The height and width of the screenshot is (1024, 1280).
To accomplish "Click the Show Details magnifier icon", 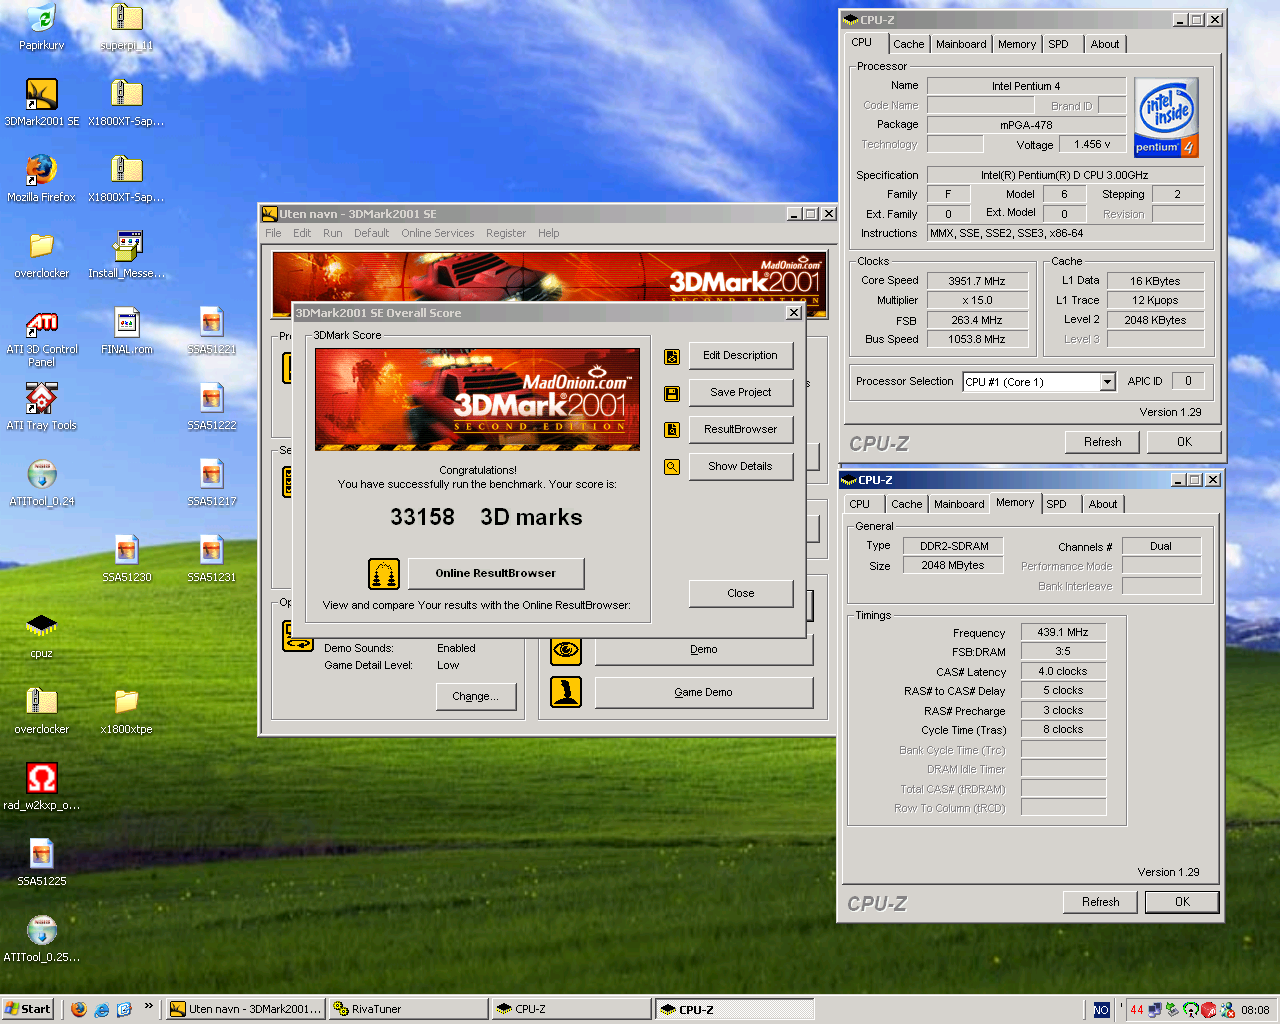I will [x=672, y=467].
